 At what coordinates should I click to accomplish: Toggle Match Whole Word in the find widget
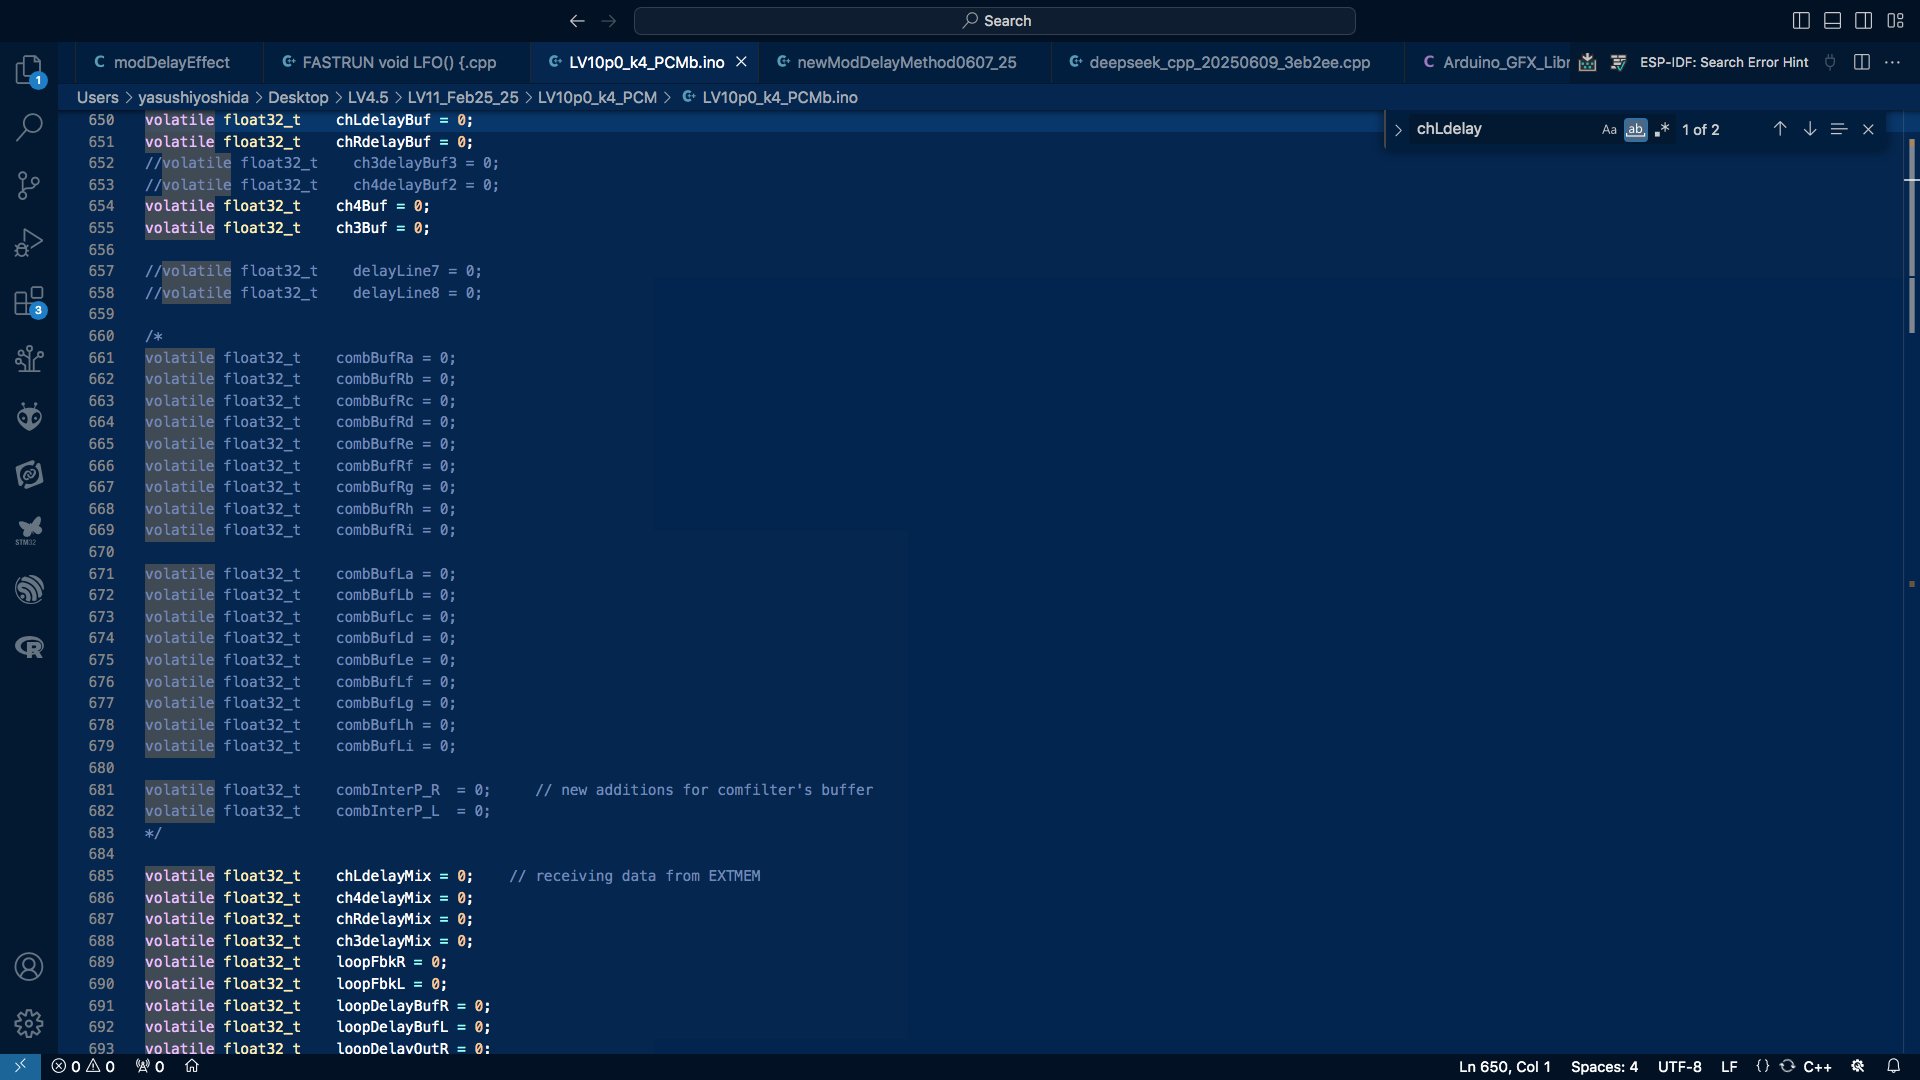[x=1635, y=130]
